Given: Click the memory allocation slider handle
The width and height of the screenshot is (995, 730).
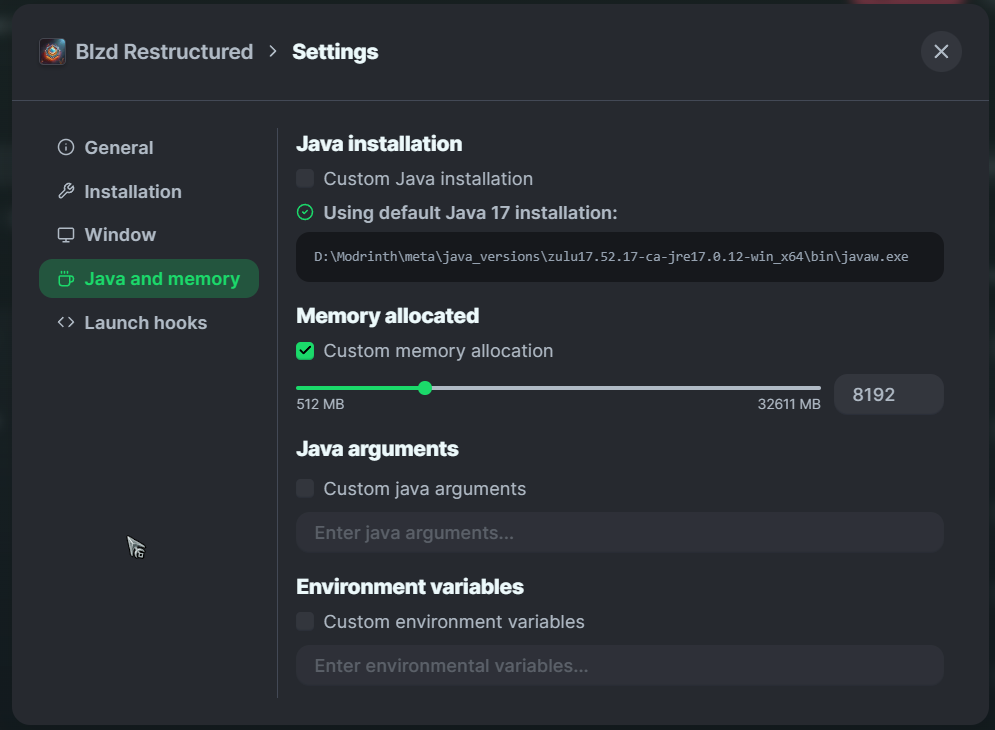Looking at the screenshot, I should pos(425,388).
